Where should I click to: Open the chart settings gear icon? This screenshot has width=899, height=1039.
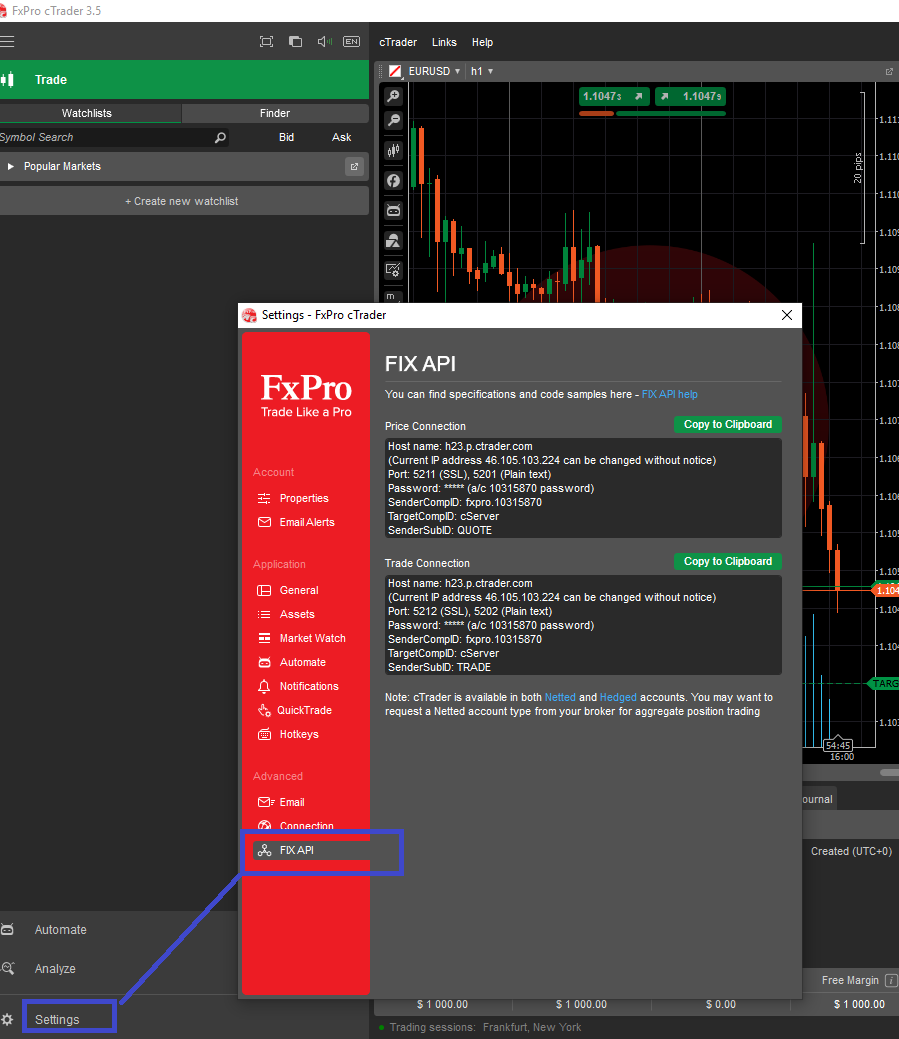392,269
